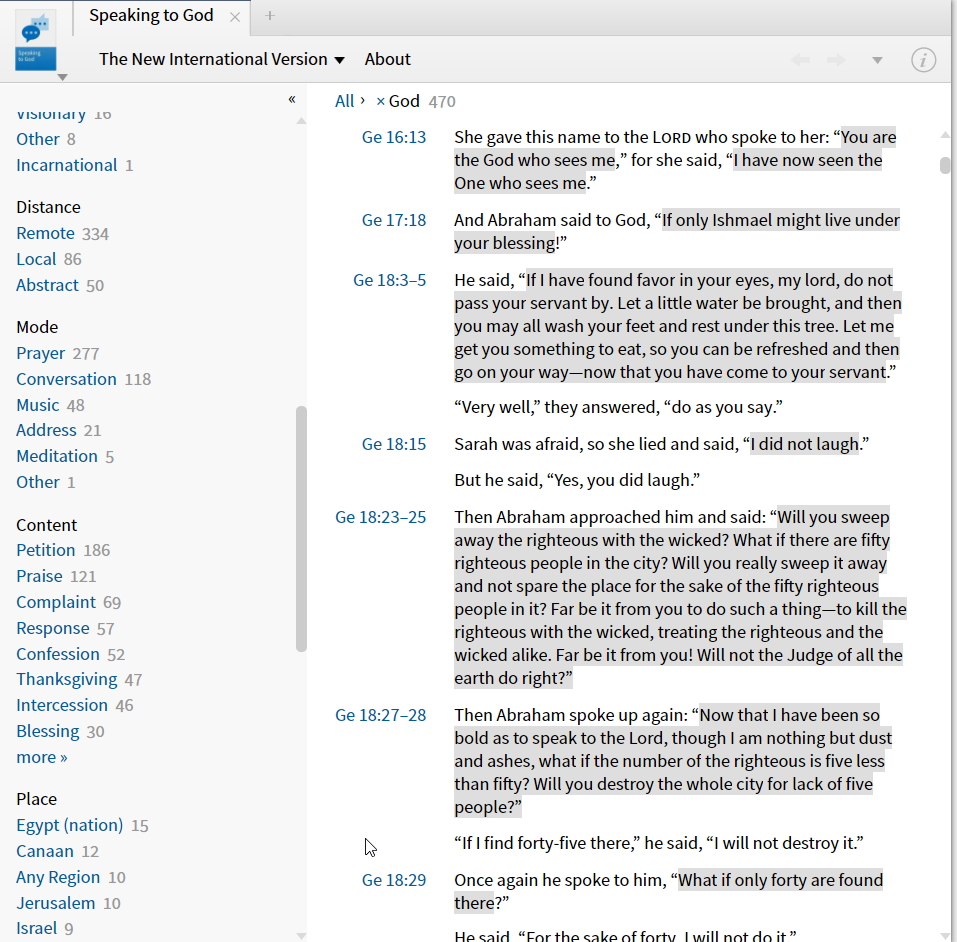
Task: Open reference Ge 18:29
Action: pos(394,880)
